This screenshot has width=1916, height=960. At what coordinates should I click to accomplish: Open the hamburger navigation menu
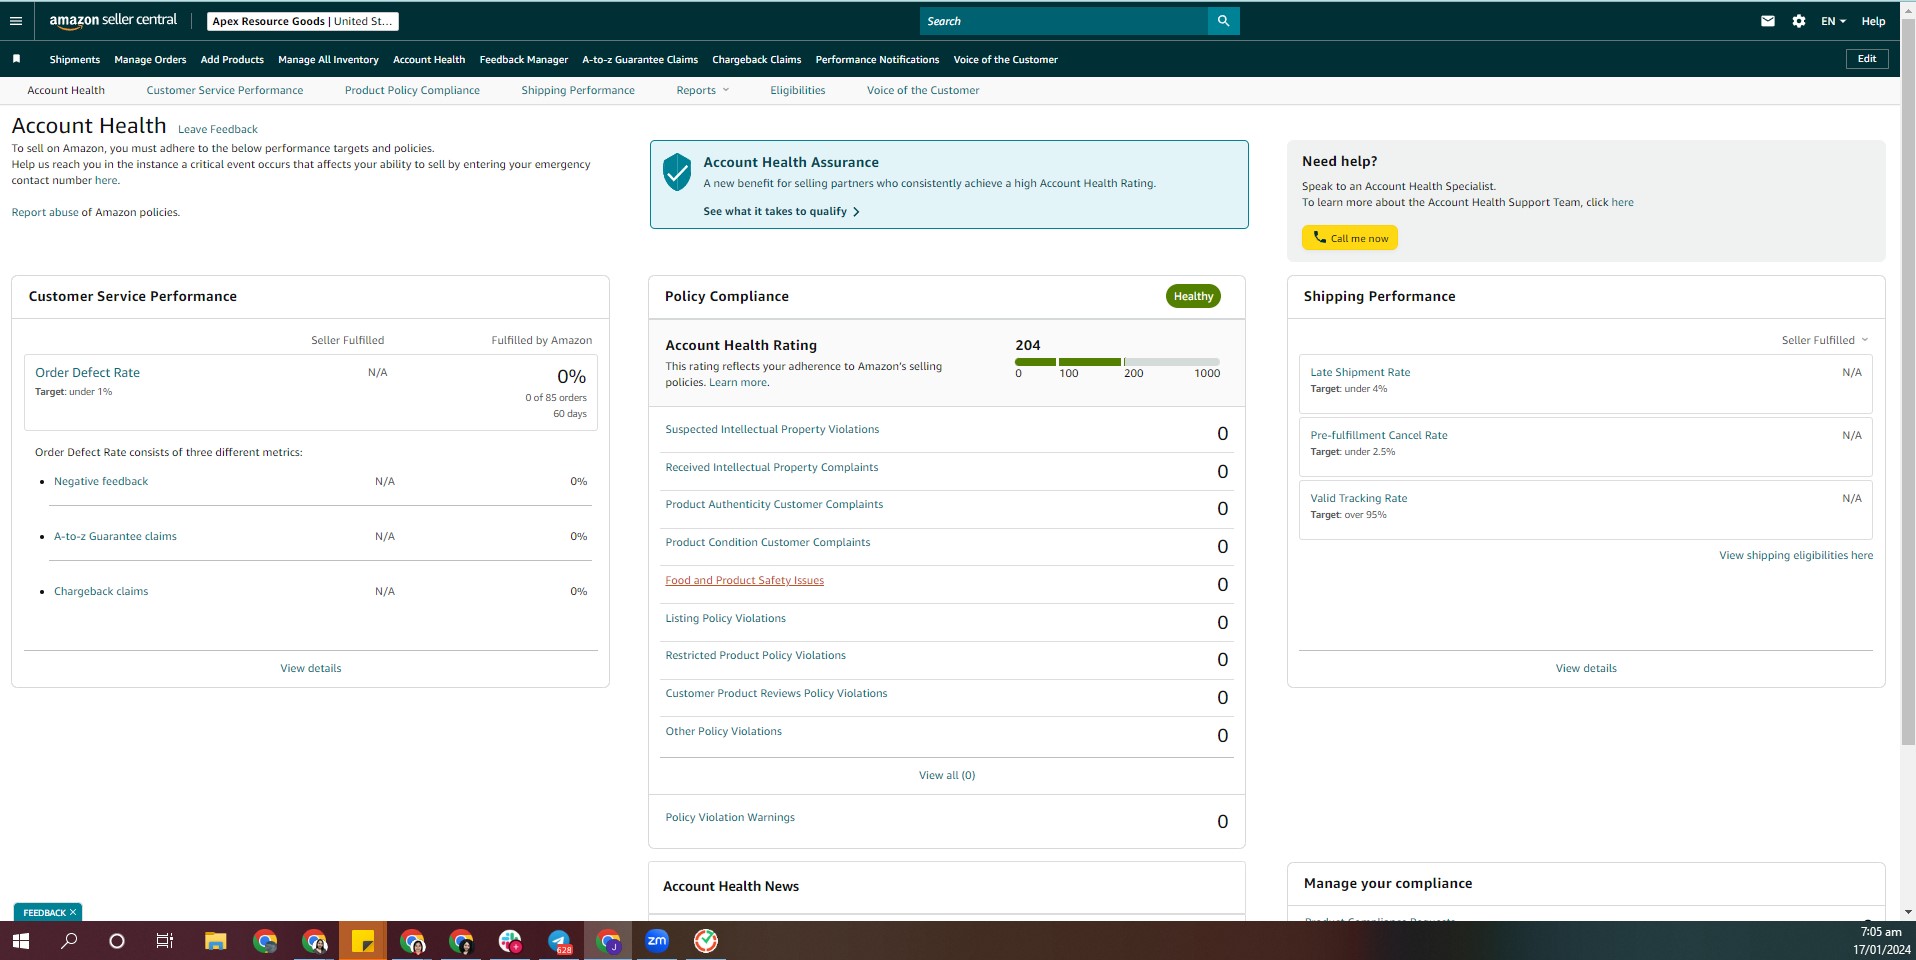point(16,21)
